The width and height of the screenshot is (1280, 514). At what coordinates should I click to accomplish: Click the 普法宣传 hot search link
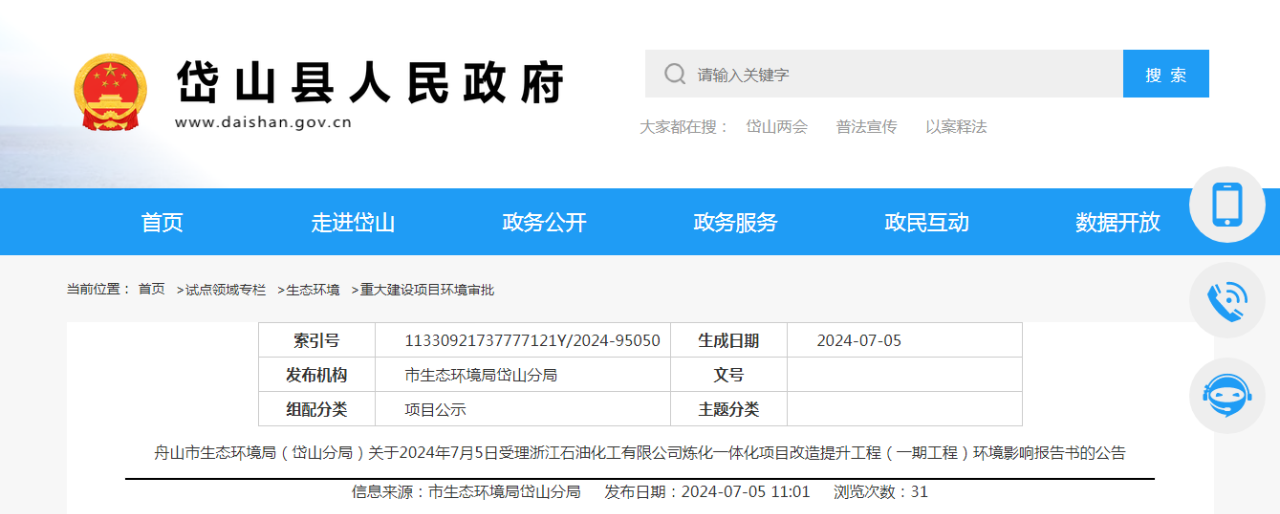tap(866, 127)
